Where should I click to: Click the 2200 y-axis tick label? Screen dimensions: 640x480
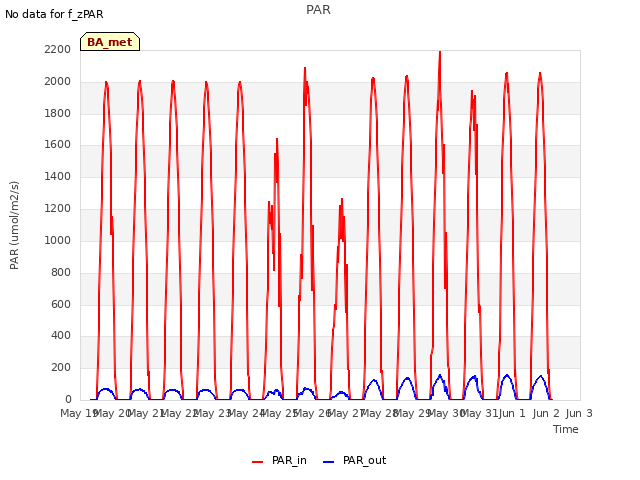[x=58, y=49]
